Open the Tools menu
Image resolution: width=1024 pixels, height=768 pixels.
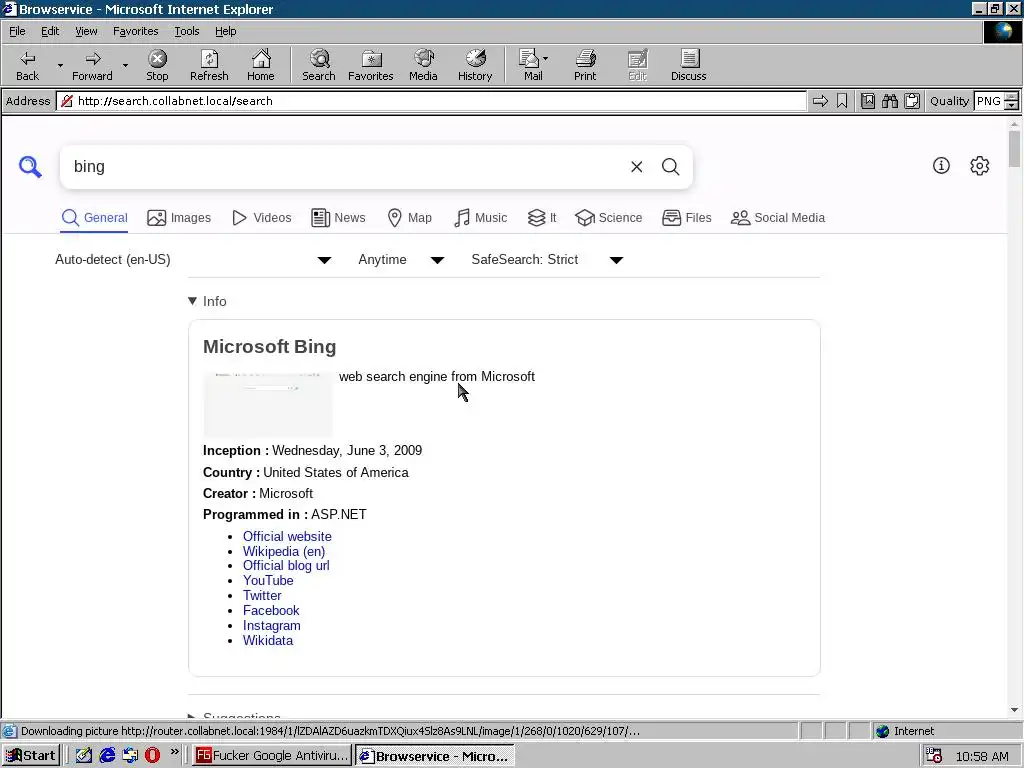tap(186, 31)
